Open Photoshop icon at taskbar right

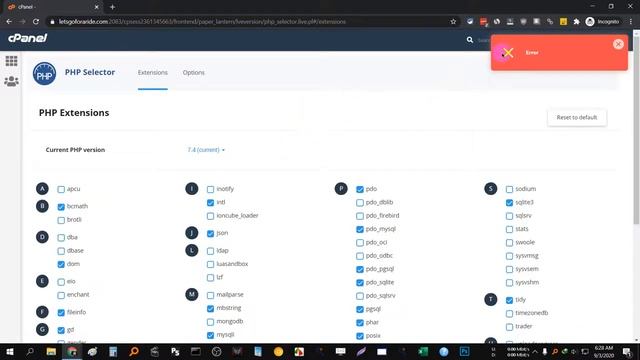(464, 351)
